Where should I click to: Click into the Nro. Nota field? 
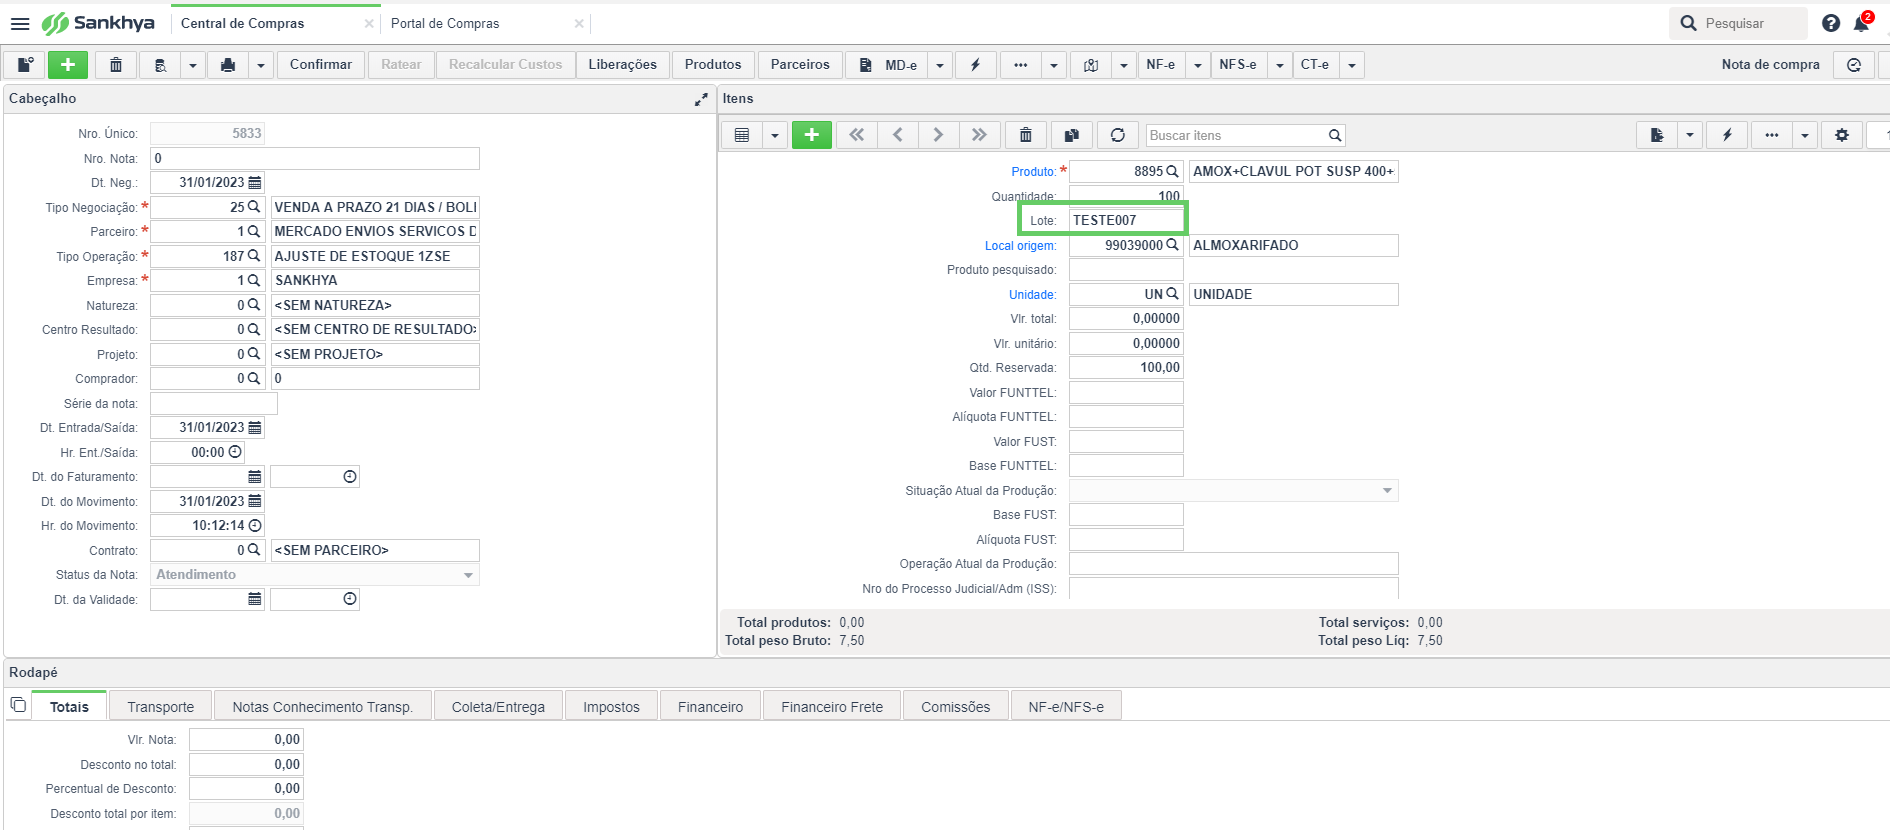point(315,158)
